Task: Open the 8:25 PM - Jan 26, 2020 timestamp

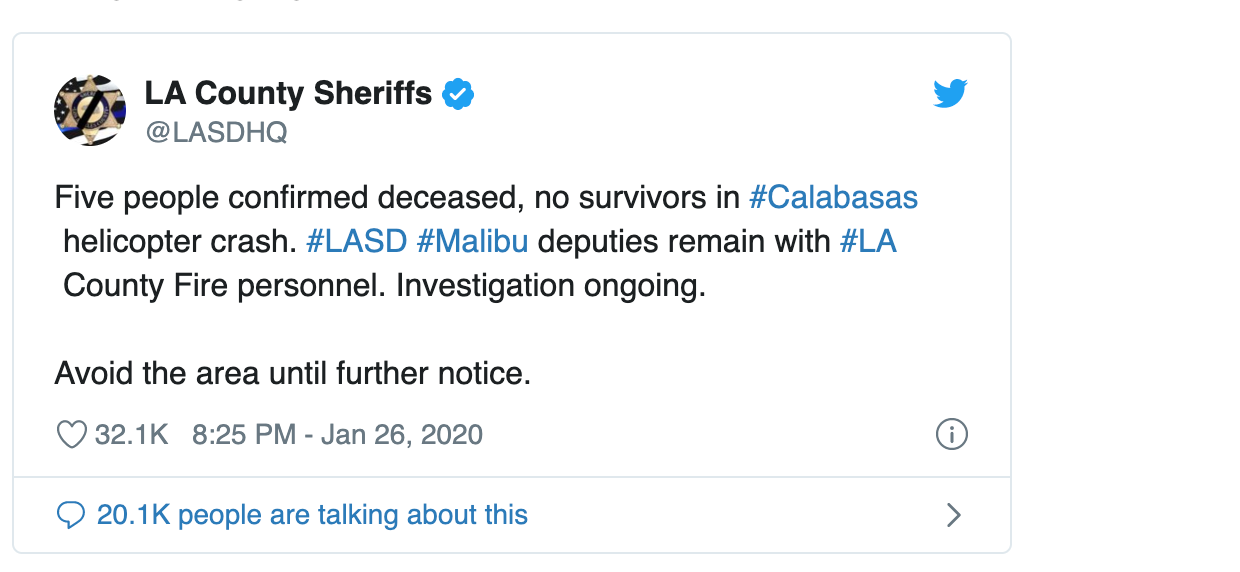Action: [338, 435]
